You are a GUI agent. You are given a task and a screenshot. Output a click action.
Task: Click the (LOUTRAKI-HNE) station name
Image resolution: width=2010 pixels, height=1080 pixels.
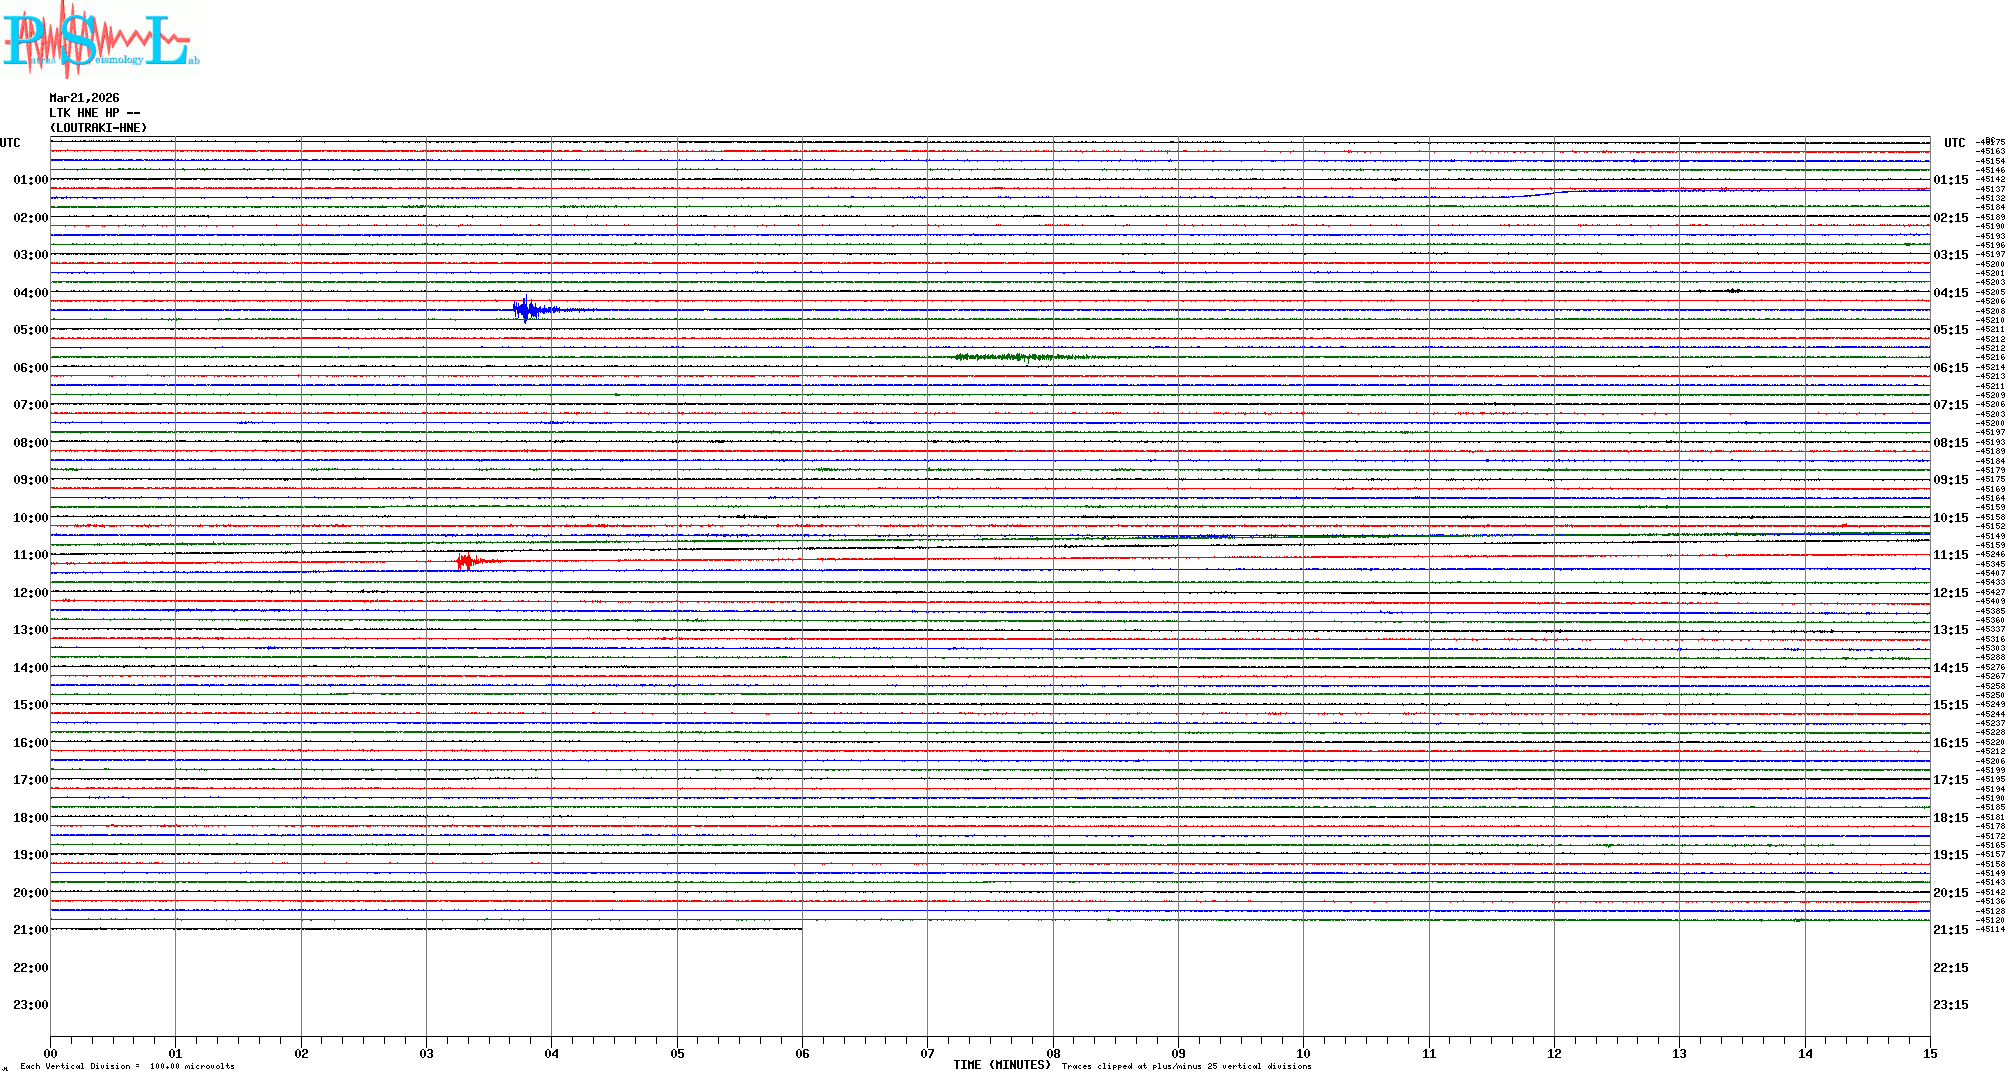[98, 128]
